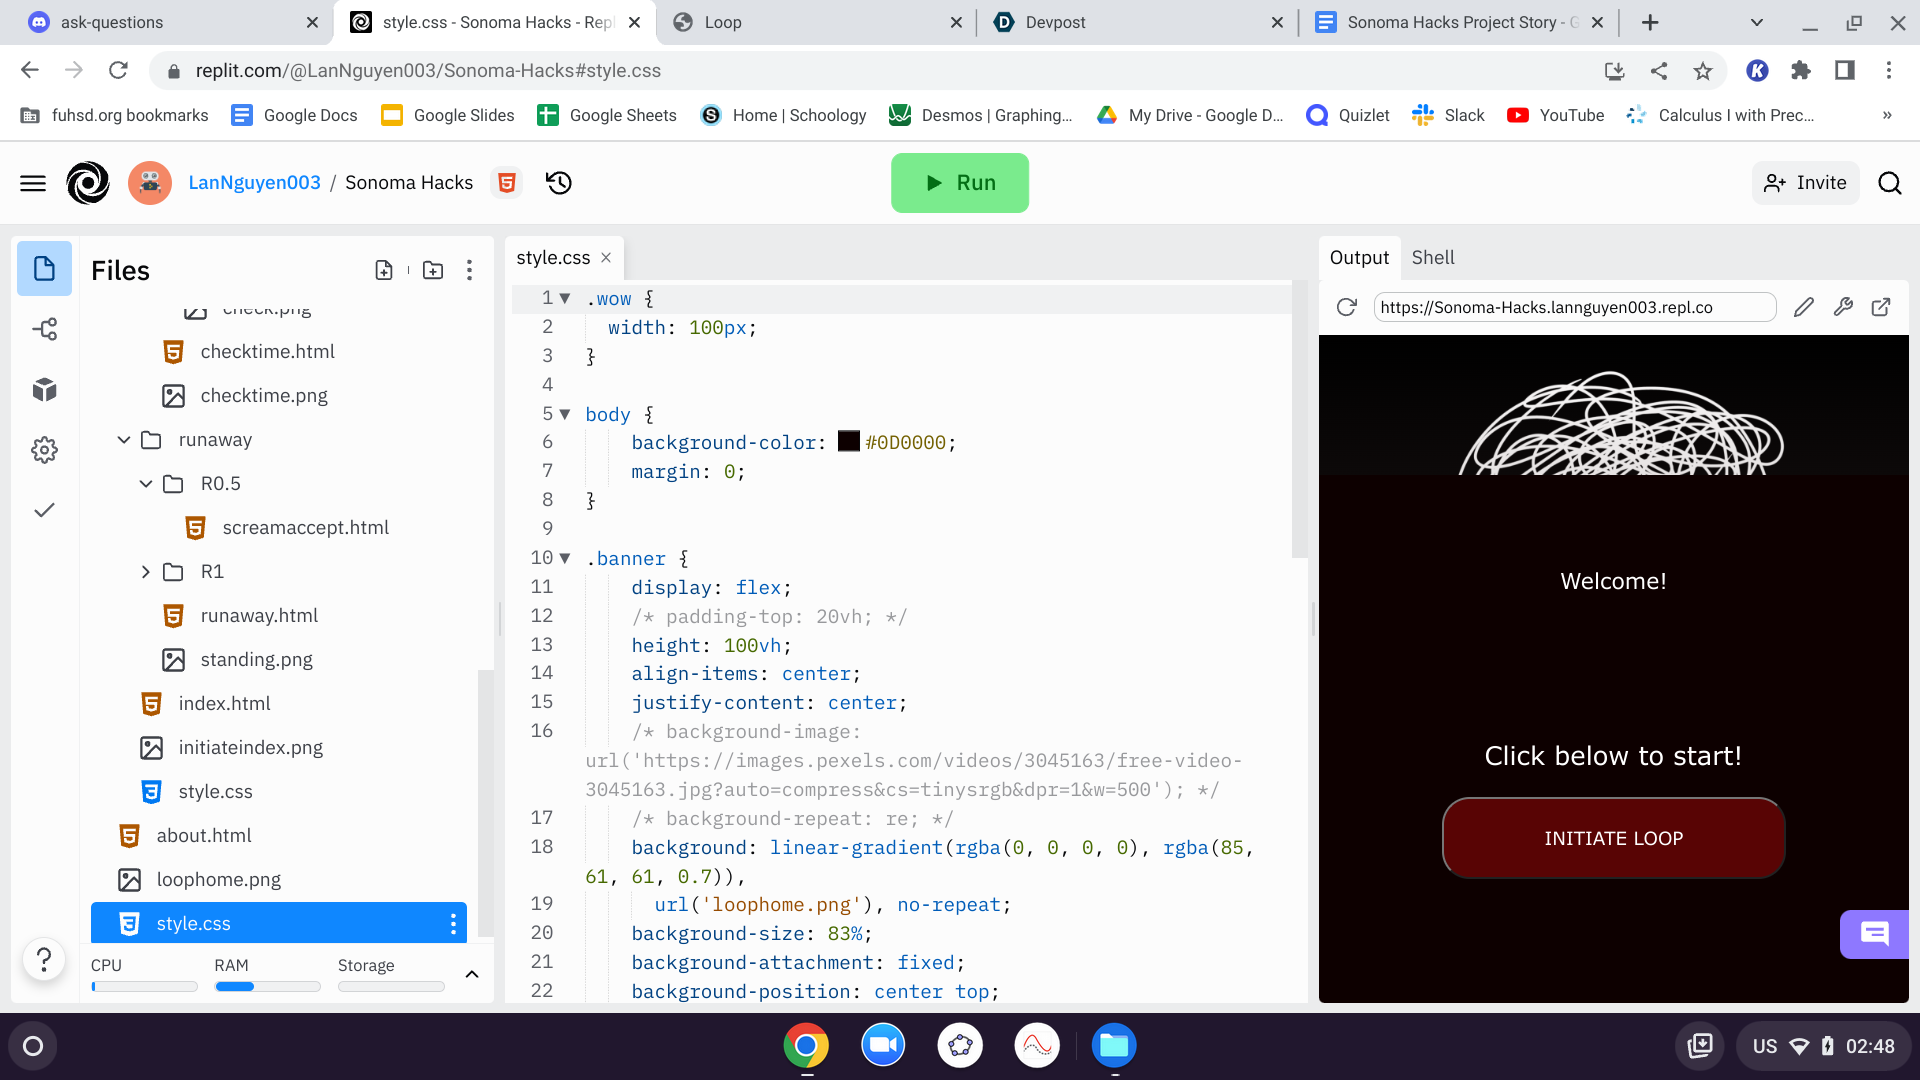Collapse the resource usage panel chevron
The width and height of the screenshot is (1920, 1080).
pyautogui.click(x=472, y=974)
